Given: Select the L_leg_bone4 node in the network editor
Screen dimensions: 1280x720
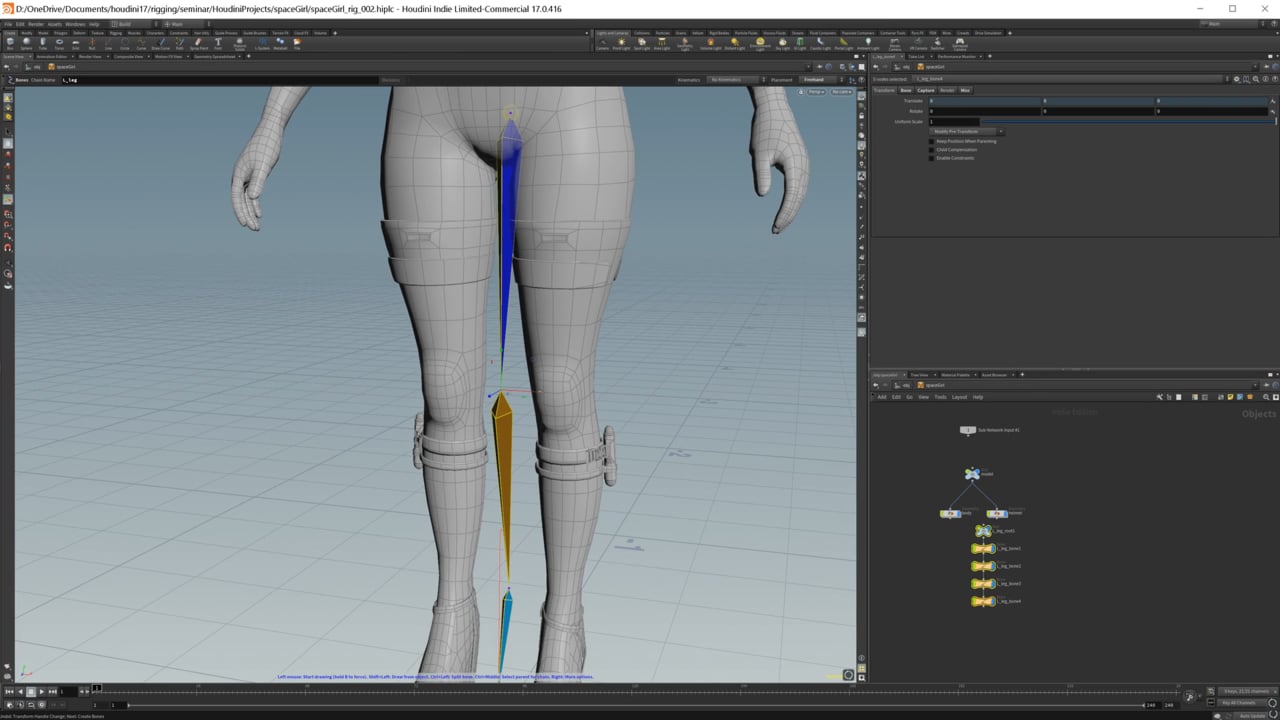Looking at the screenshot, I should (984, 601).
